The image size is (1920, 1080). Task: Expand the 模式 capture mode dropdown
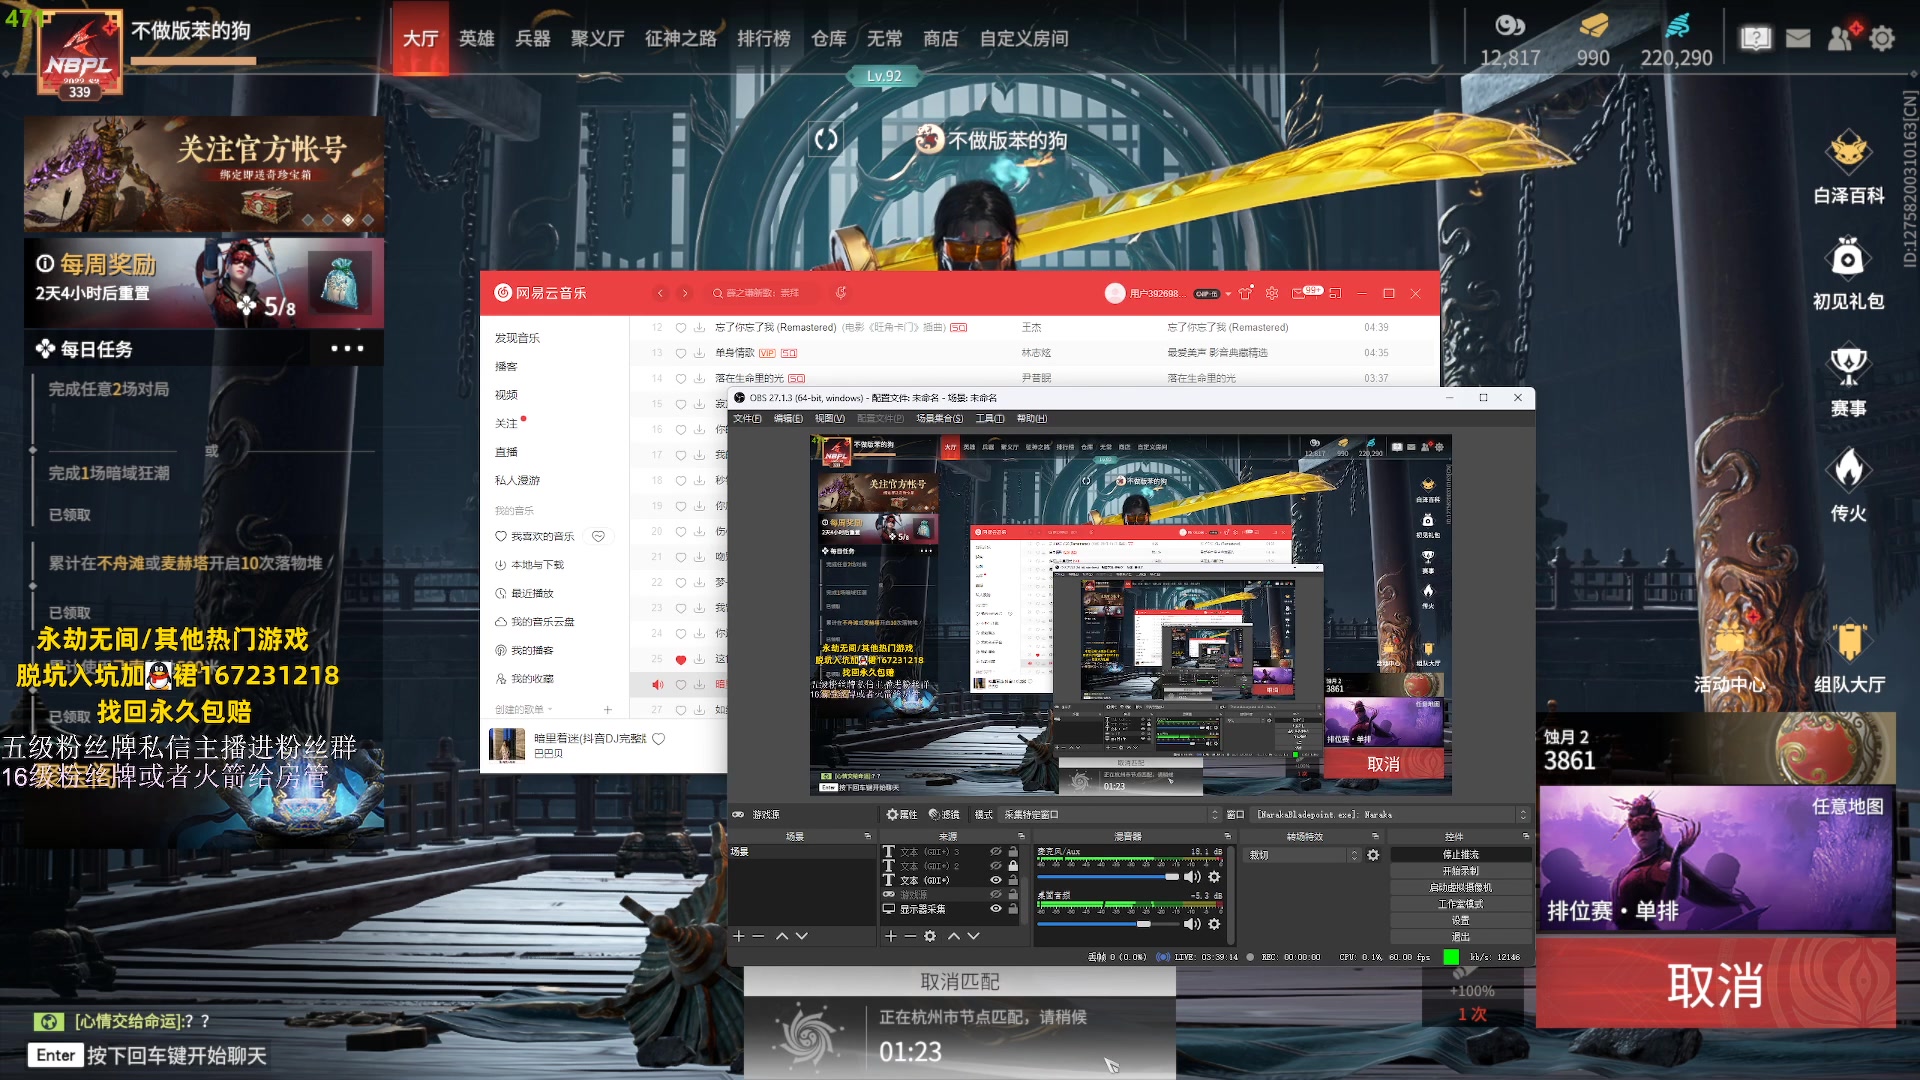[1112, 815]
